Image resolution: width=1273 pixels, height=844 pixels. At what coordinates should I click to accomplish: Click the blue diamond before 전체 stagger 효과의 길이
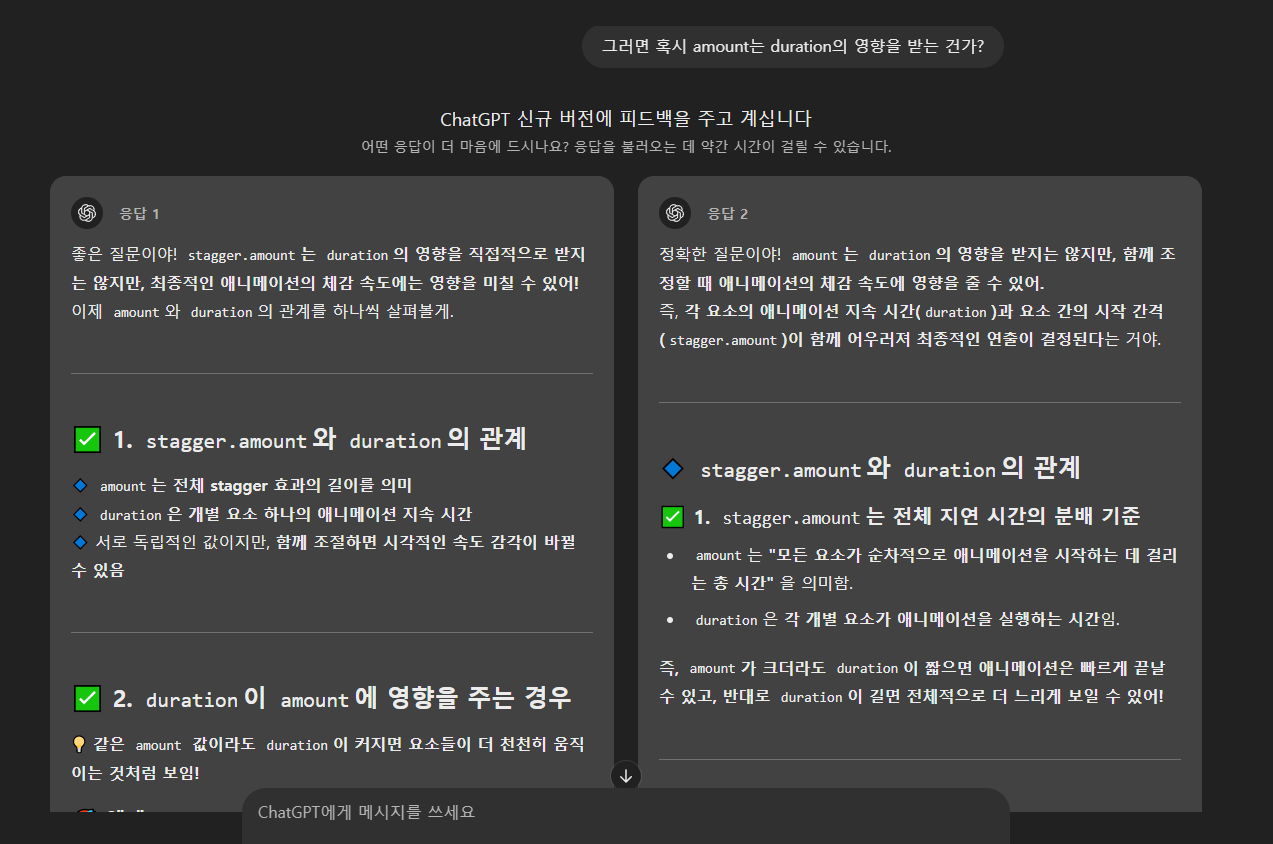pyautogui.click(x=81, y=485)
